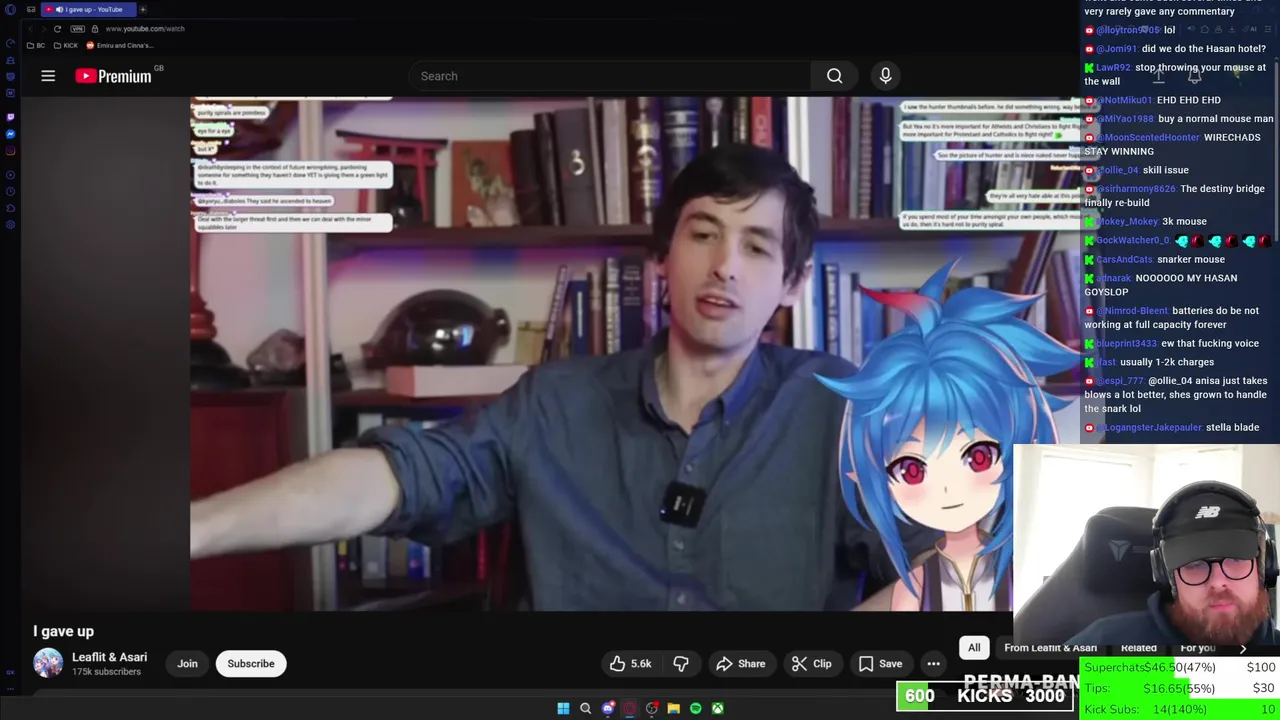The image size is (1280, 720).
Task: Go forward in the browser
Action: 42,29
